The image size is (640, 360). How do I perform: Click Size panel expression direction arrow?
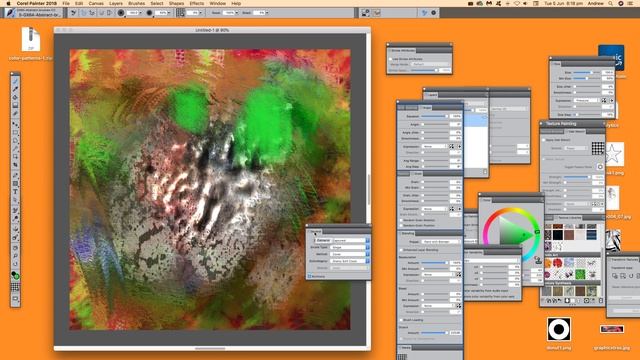click(611, 100)
